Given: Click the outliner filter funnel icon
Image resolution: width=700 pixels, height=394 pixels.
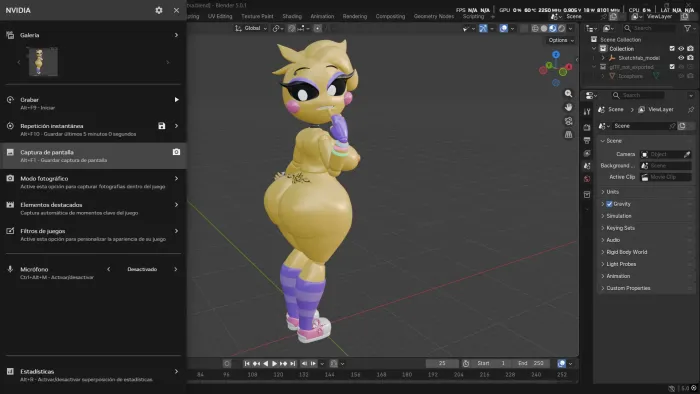Looking at the screenshot, I should [687, 28].
